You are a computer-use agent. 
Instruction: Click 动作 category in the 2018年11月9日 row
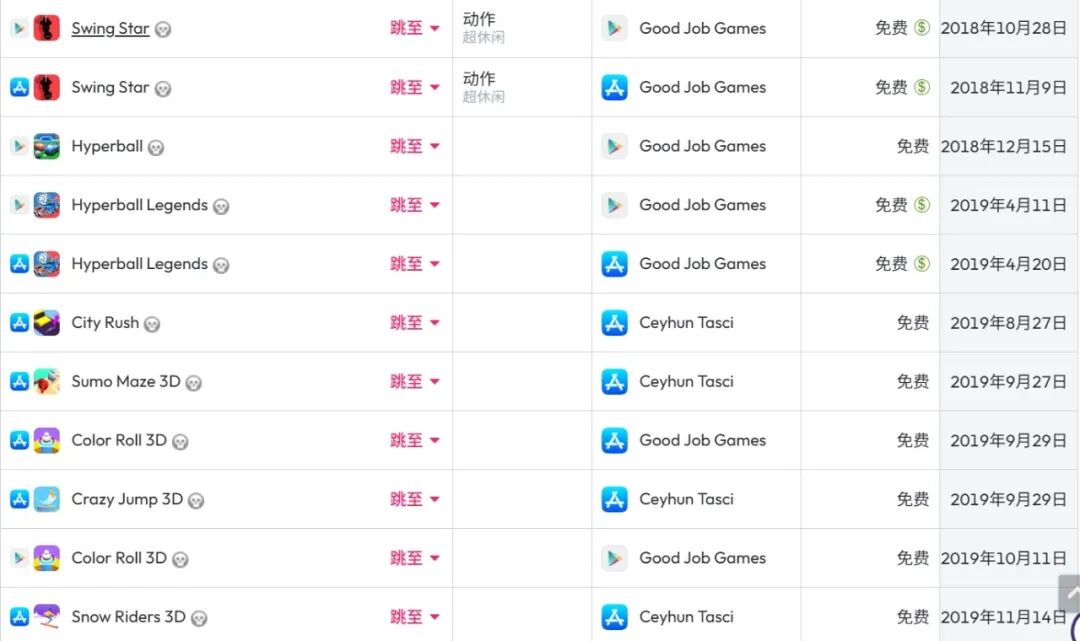(x=479, y=78)
